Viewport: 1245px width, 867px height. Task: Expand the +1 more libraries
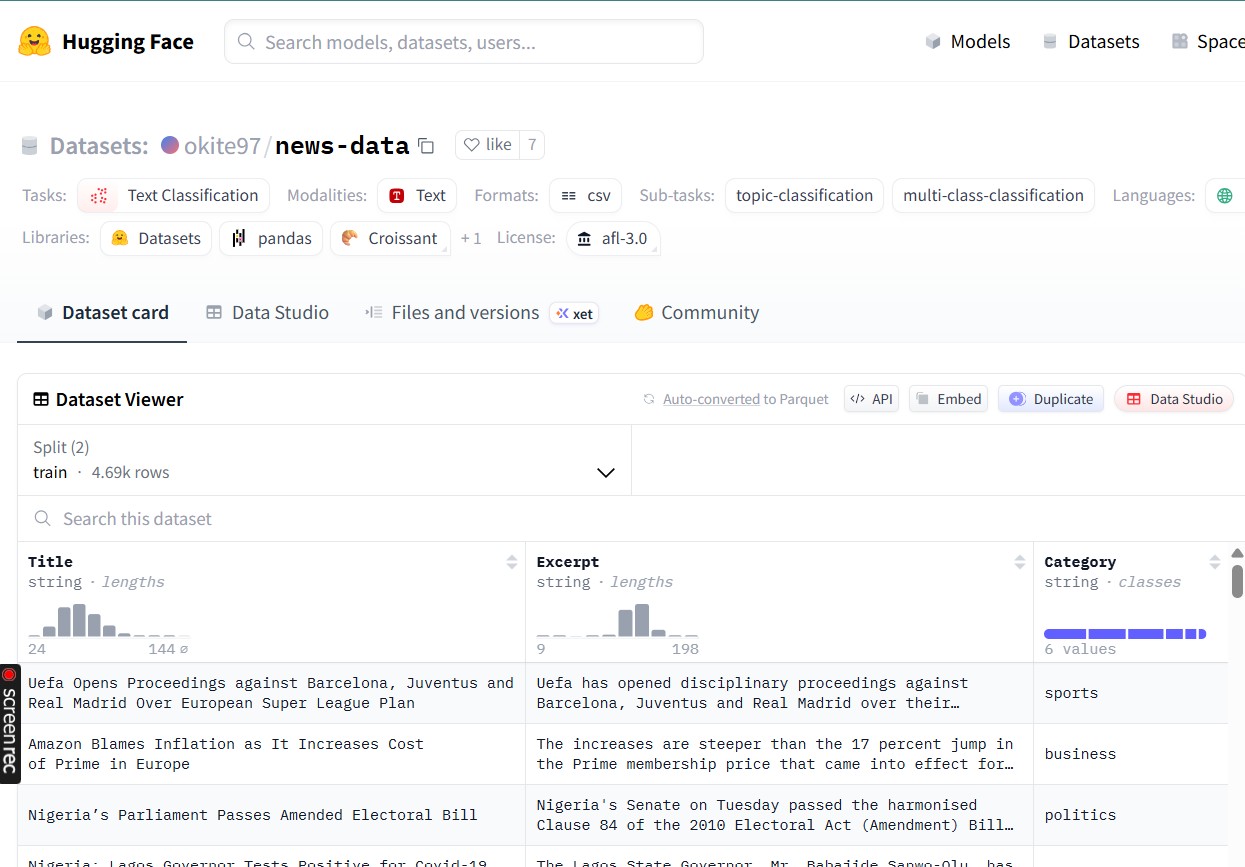coord(471,239)
